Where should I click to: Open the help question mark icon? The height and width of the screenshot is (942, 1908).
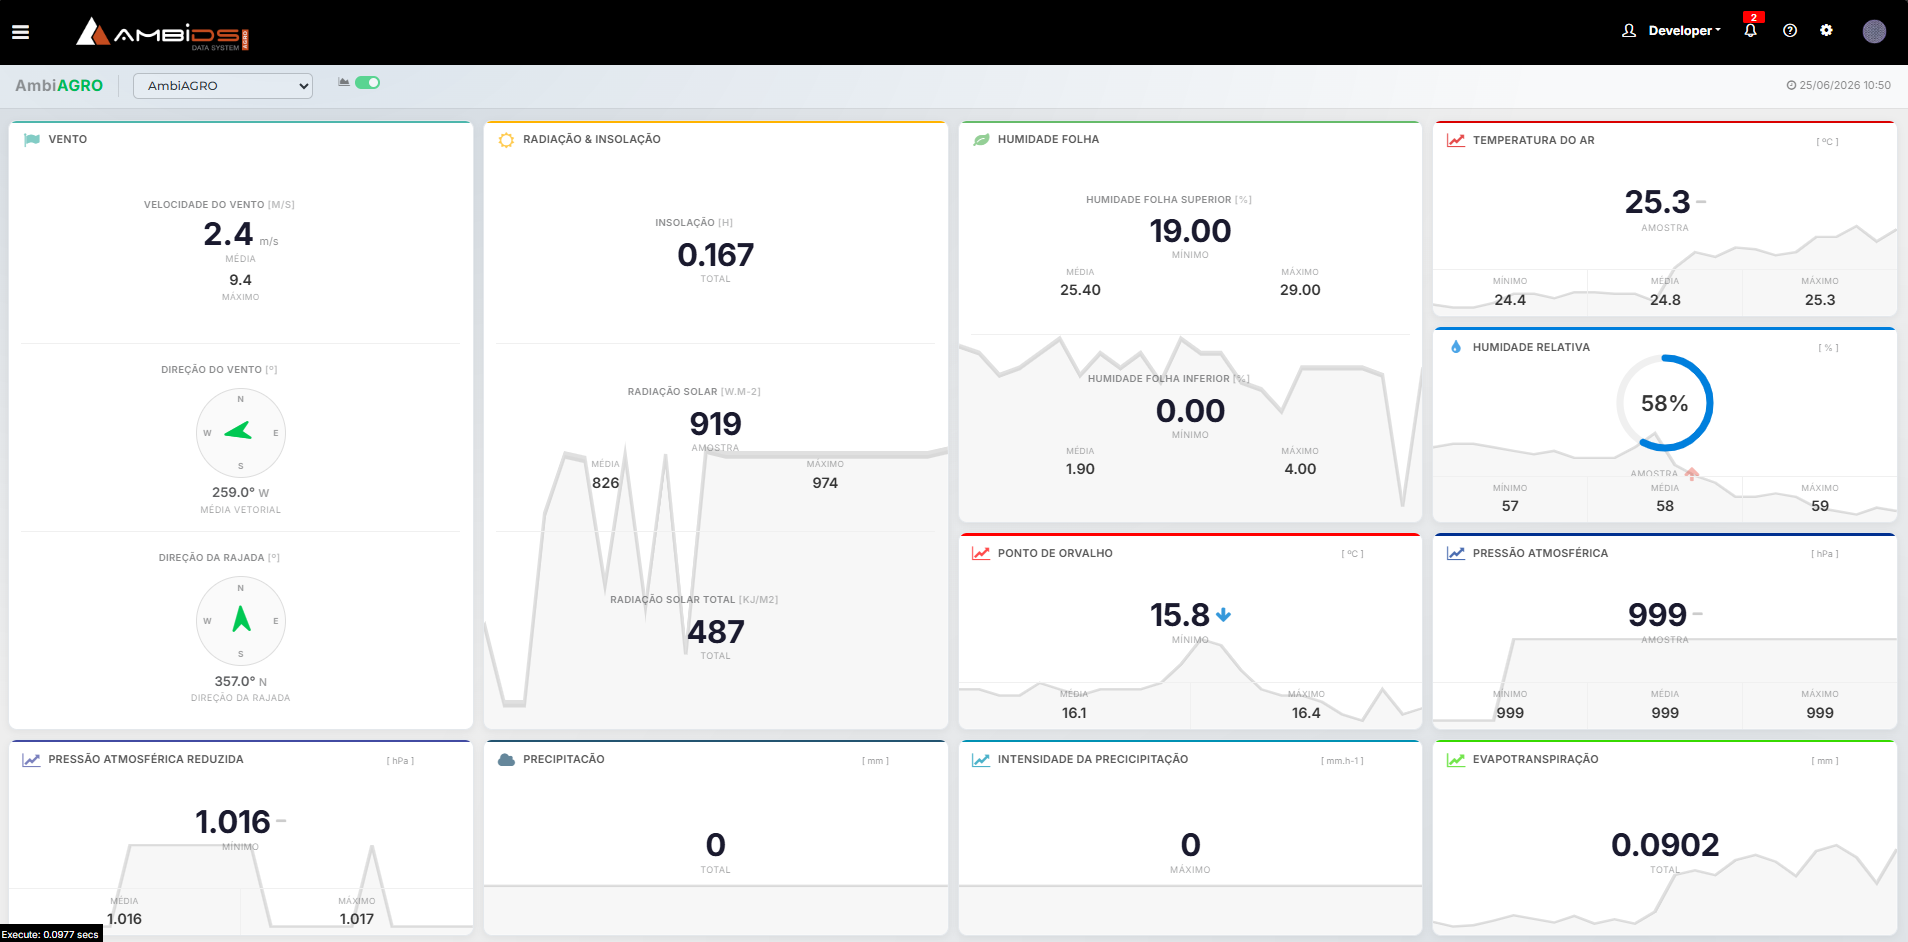pos(1790,31)
